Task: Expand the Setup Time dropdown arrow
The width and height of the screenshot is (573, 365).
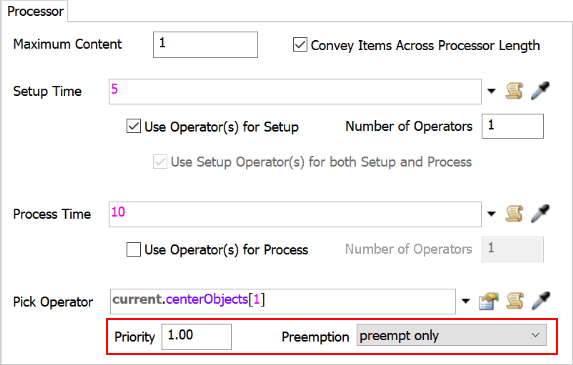Action: coord(492,91)
